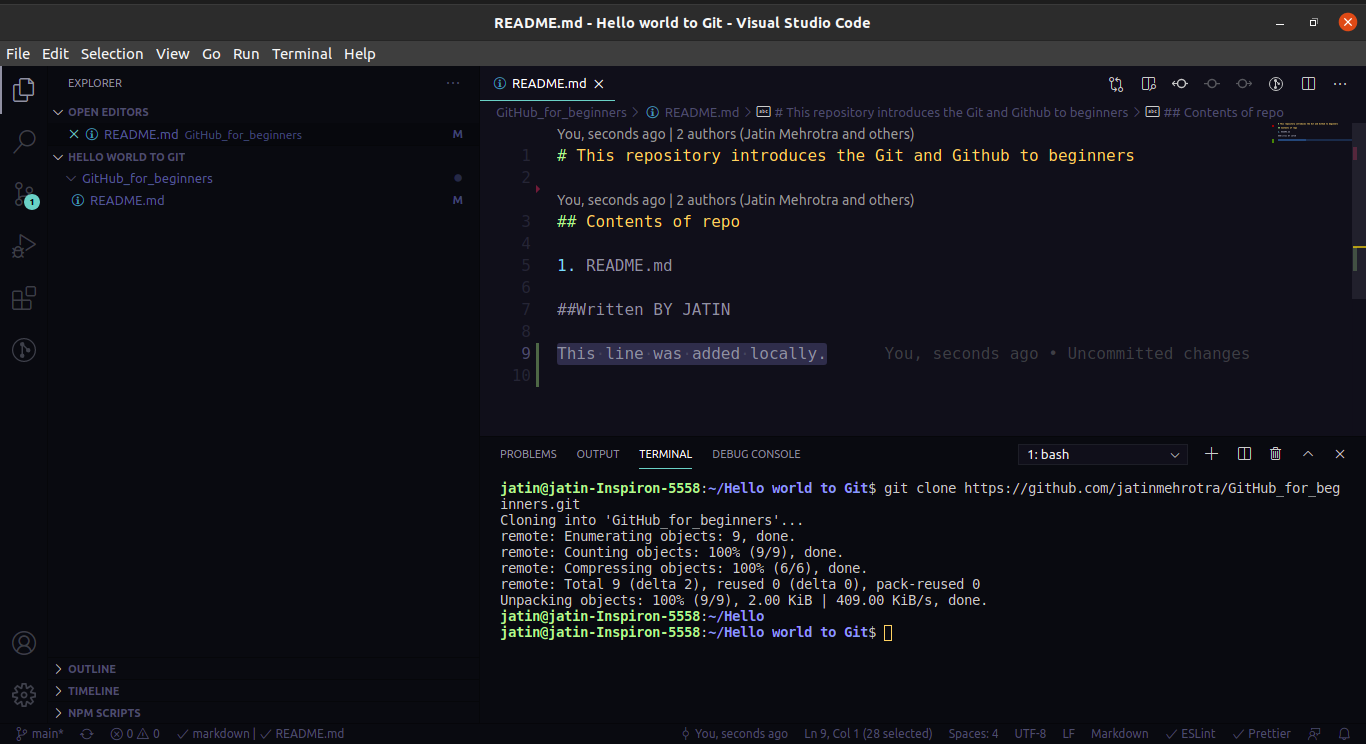Switch to the Problems panel tab
Screen dimensions: 1366x744
[528, 454]
